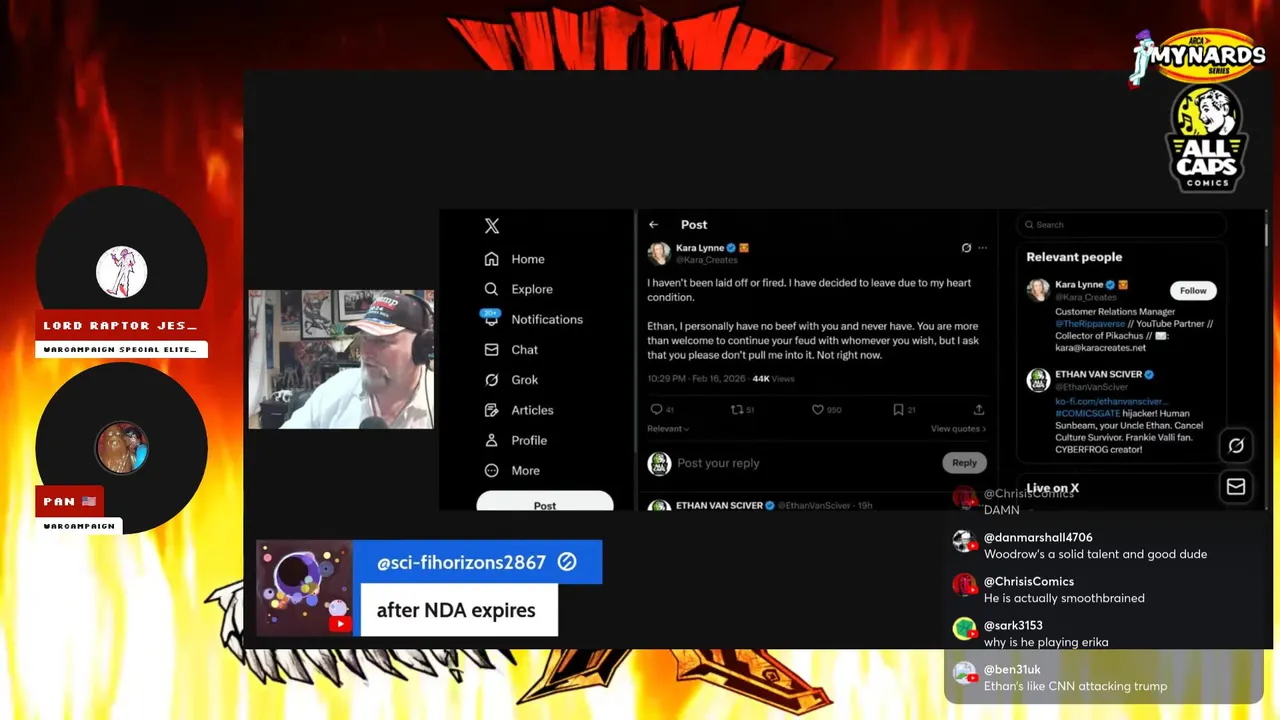
Task: Open the post's three-dot options menu
Action: click(983, 248)
